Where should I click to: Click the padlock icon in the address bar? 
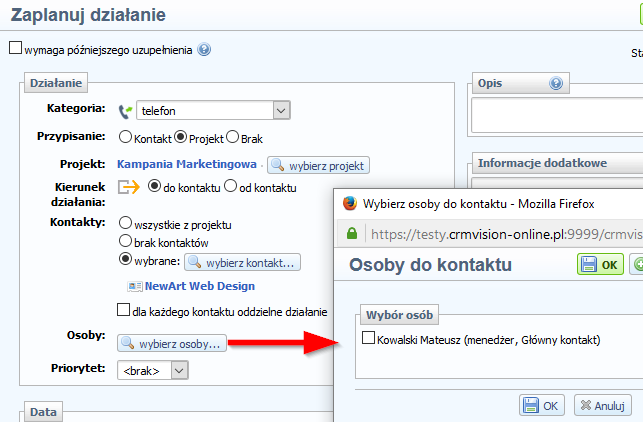pos(353,234)
